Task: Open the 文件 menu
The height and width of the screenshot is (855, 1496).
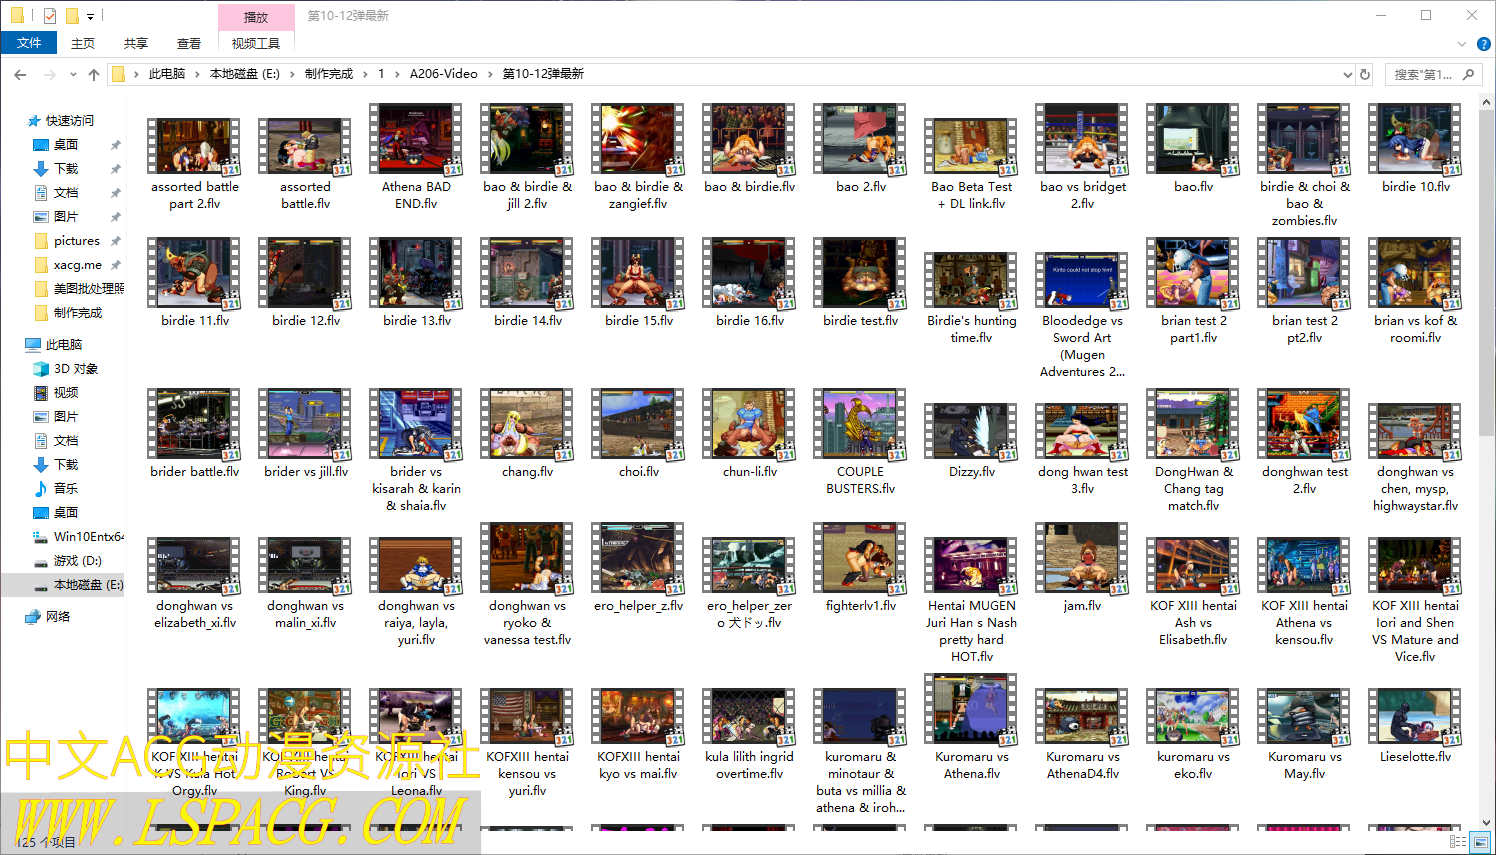Action: 29,43
